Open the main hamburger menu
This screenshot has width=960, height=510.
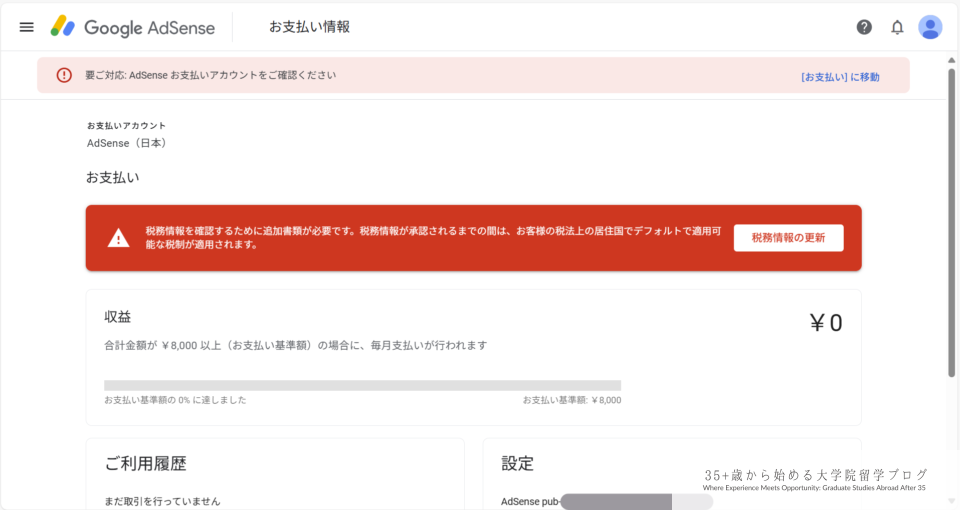click(27, 27)
